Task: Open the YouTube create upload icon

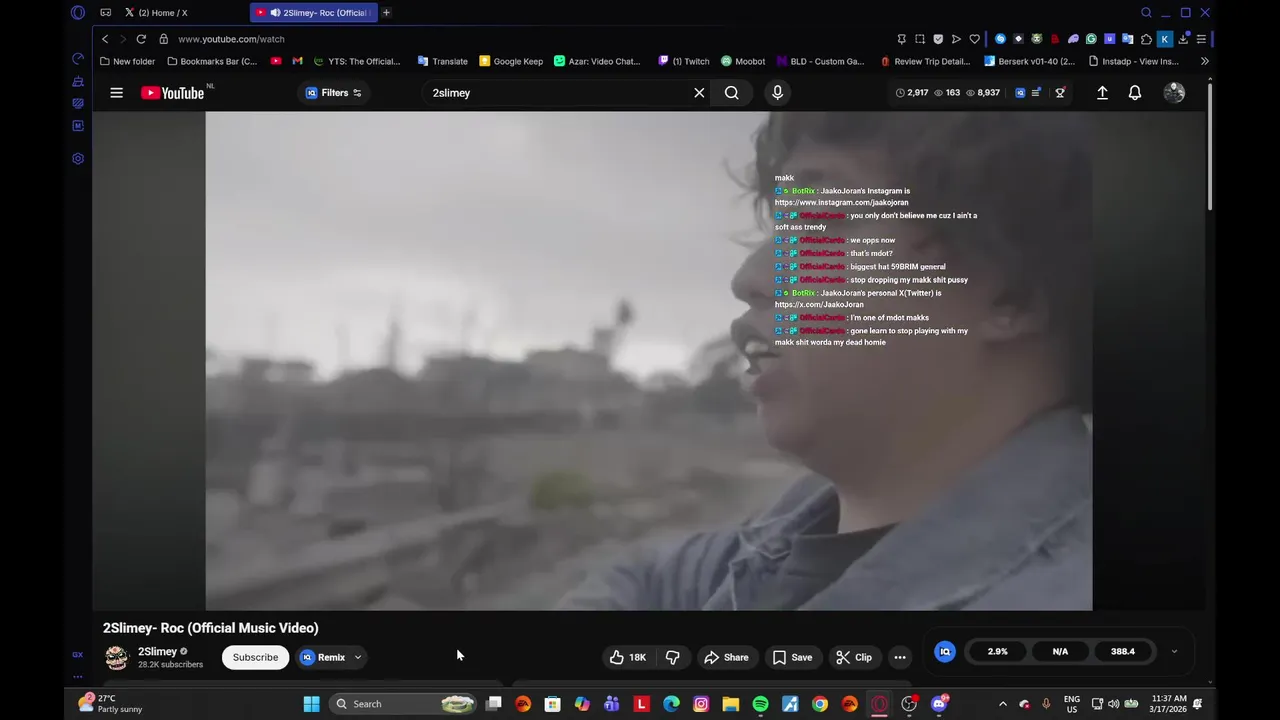Action: click(x=1102, y=93)
